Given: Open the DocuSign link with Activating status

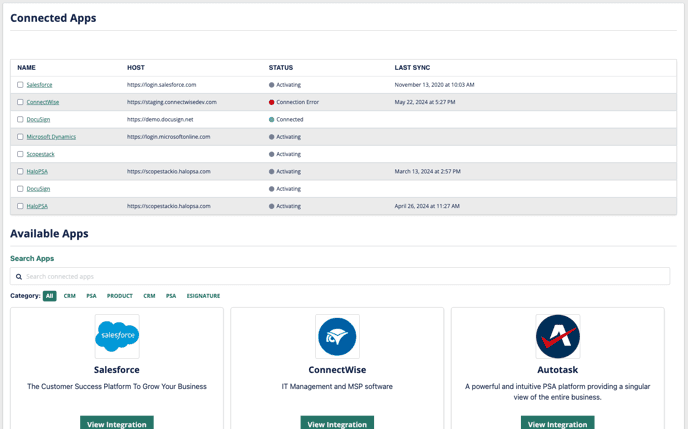Looking at the screenshot, I should [x=38, y=189].
